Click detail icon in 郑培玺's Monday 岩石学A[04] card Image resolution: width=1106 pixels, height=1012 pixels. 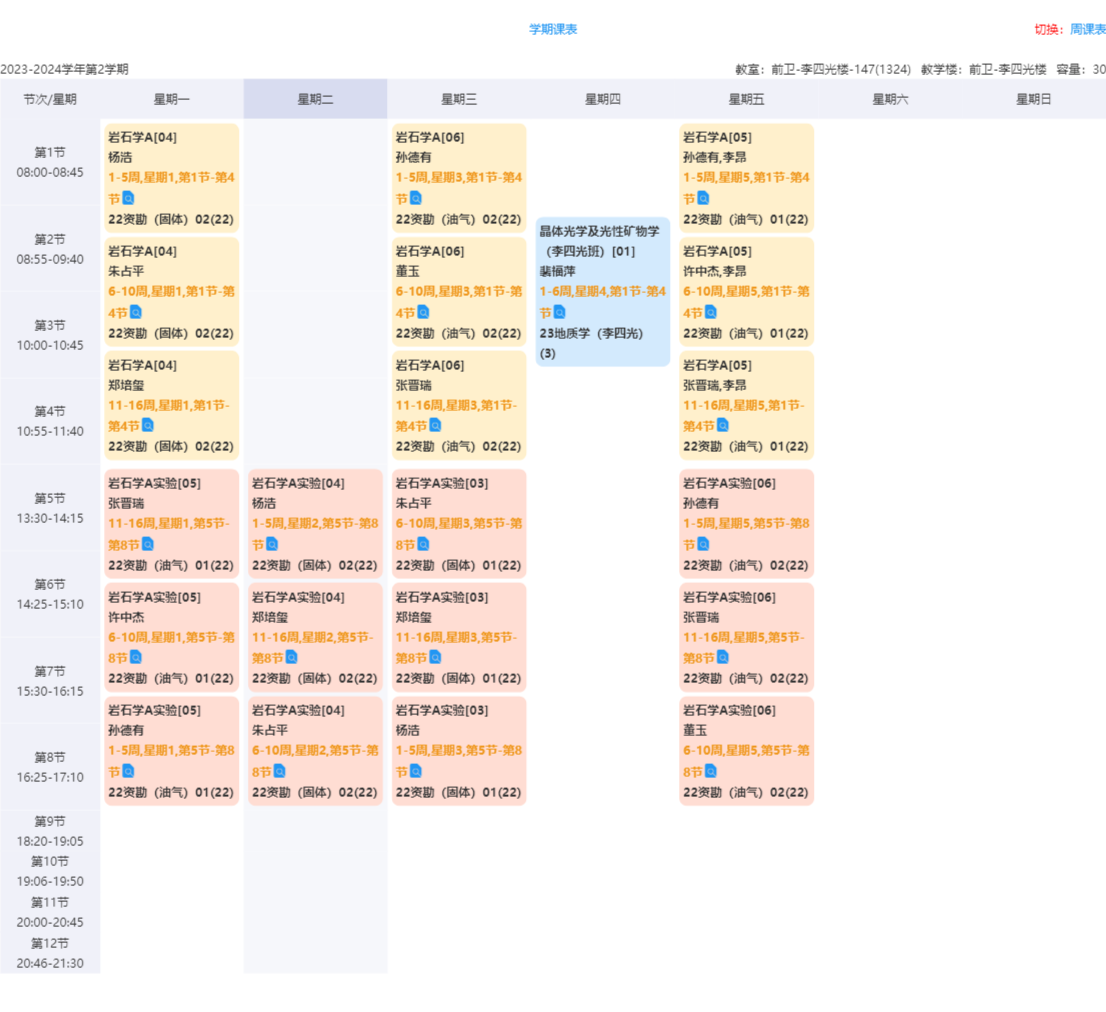tap(148, 426)
